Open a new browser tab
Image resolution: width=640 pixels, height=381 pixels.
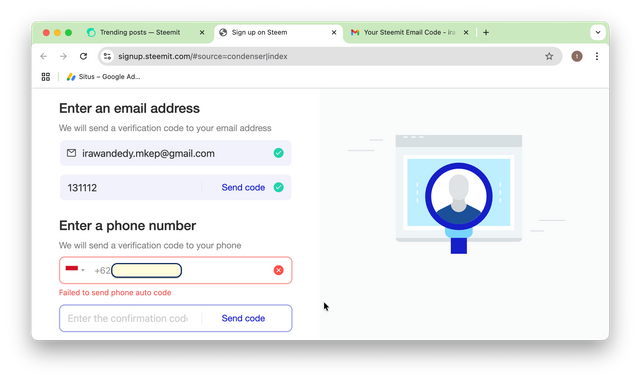coord(486,32)
